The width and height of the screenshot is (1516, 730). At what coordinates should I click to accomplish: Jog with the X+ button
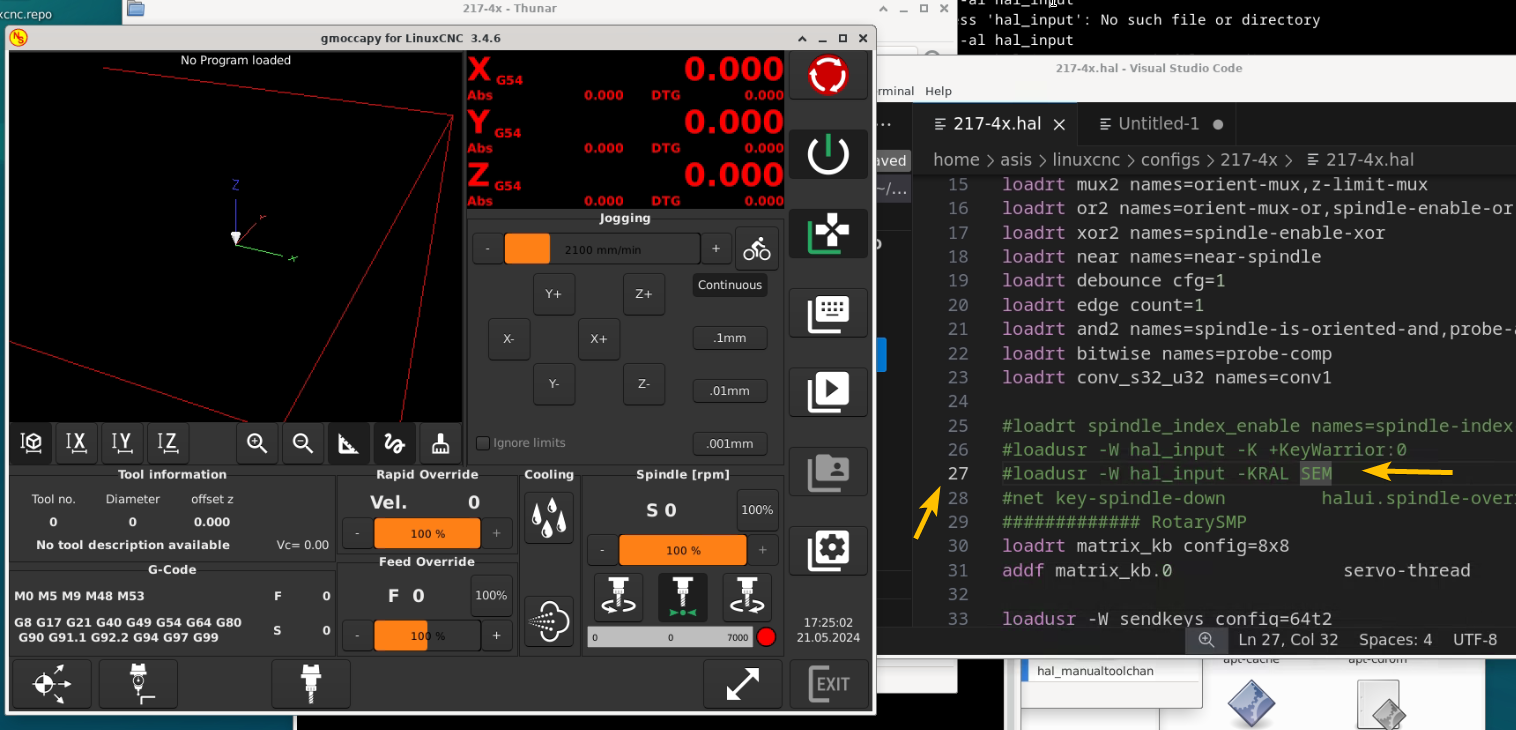pos(598,339)
